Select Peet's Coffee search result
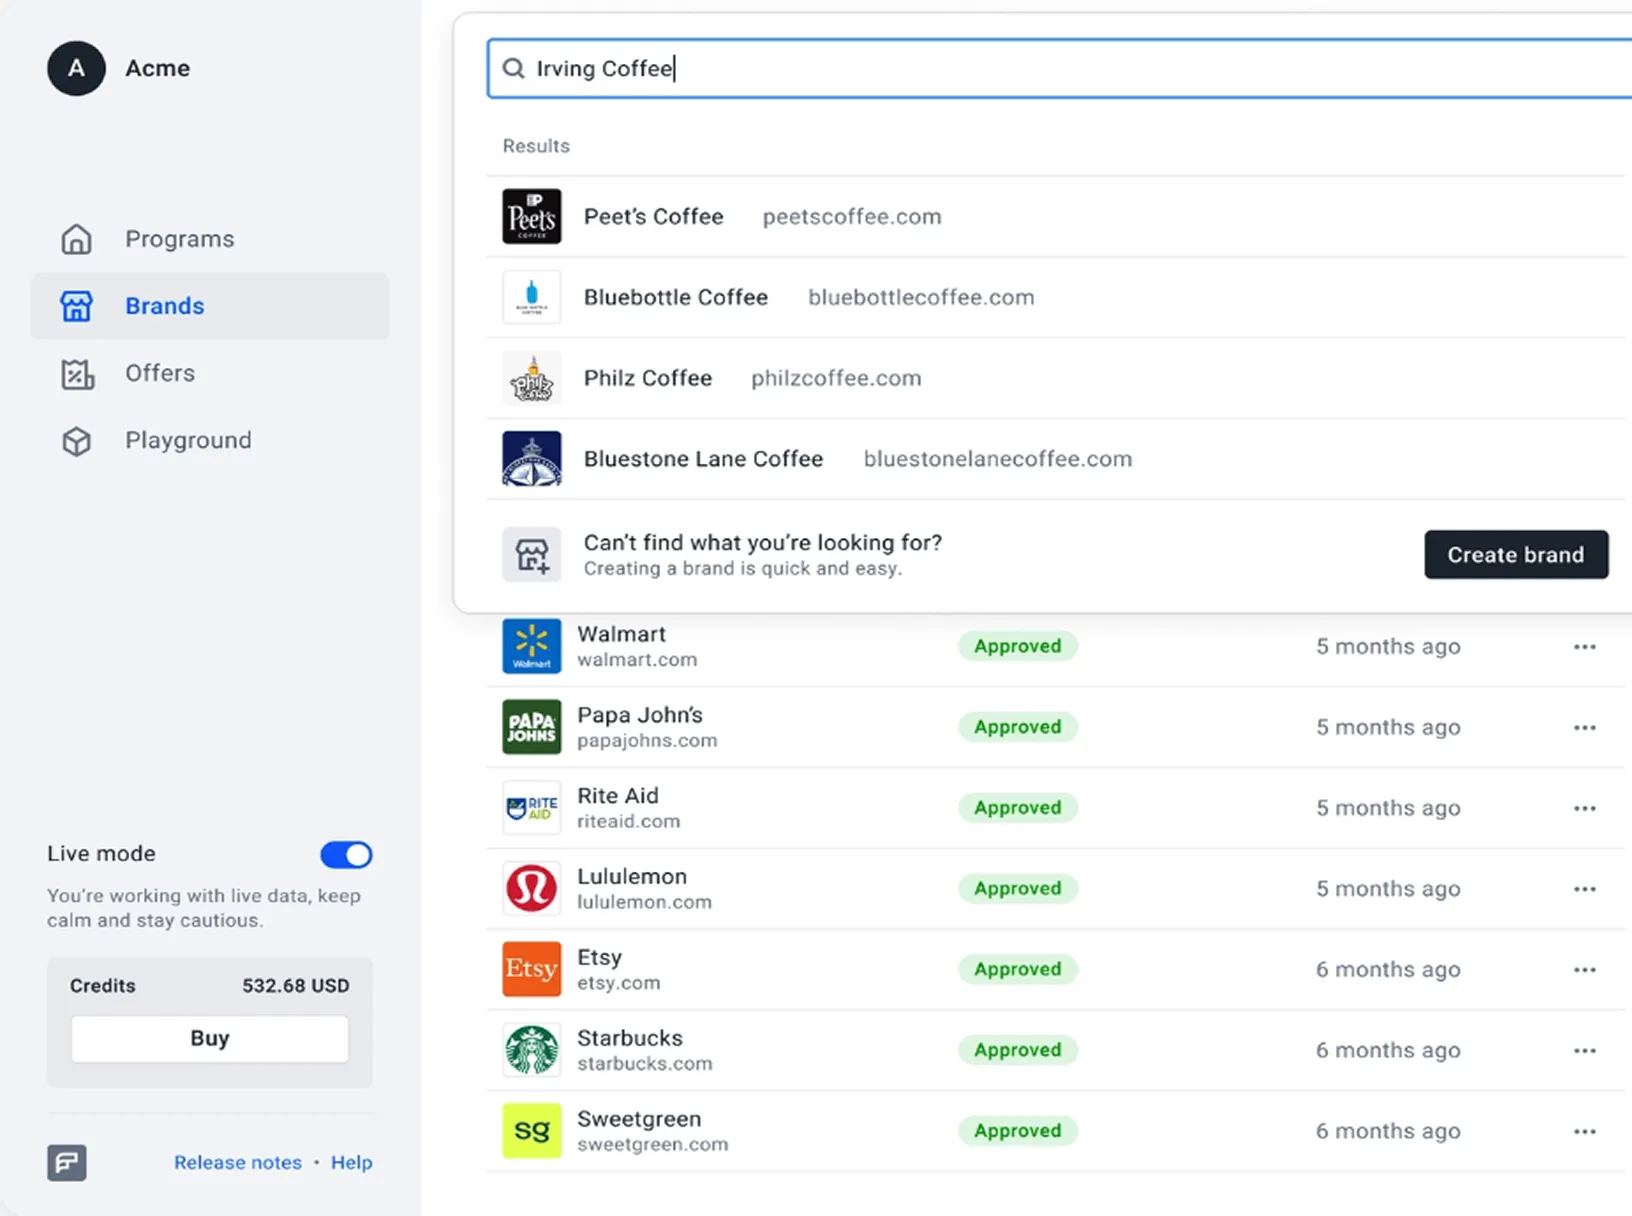The height and width of the screenshot is (1216, 1632). pos(1056,216)
